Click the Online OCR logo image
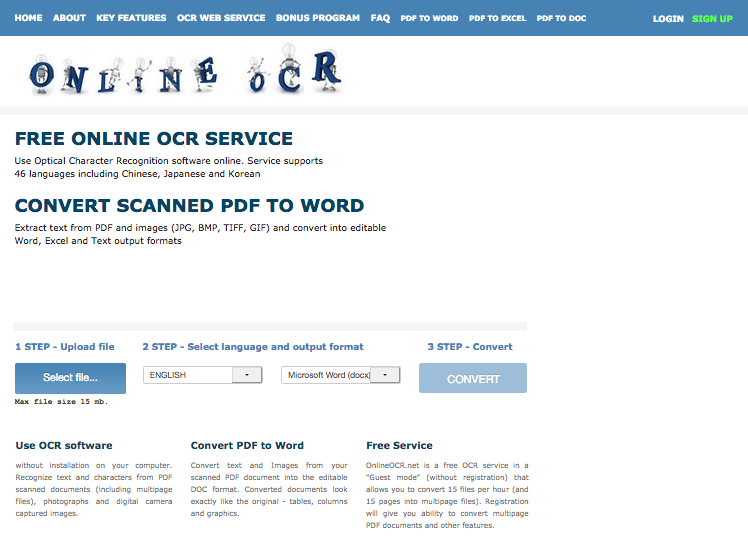Image resolution: width=748 pixels, height=548 pixels. 186,70
